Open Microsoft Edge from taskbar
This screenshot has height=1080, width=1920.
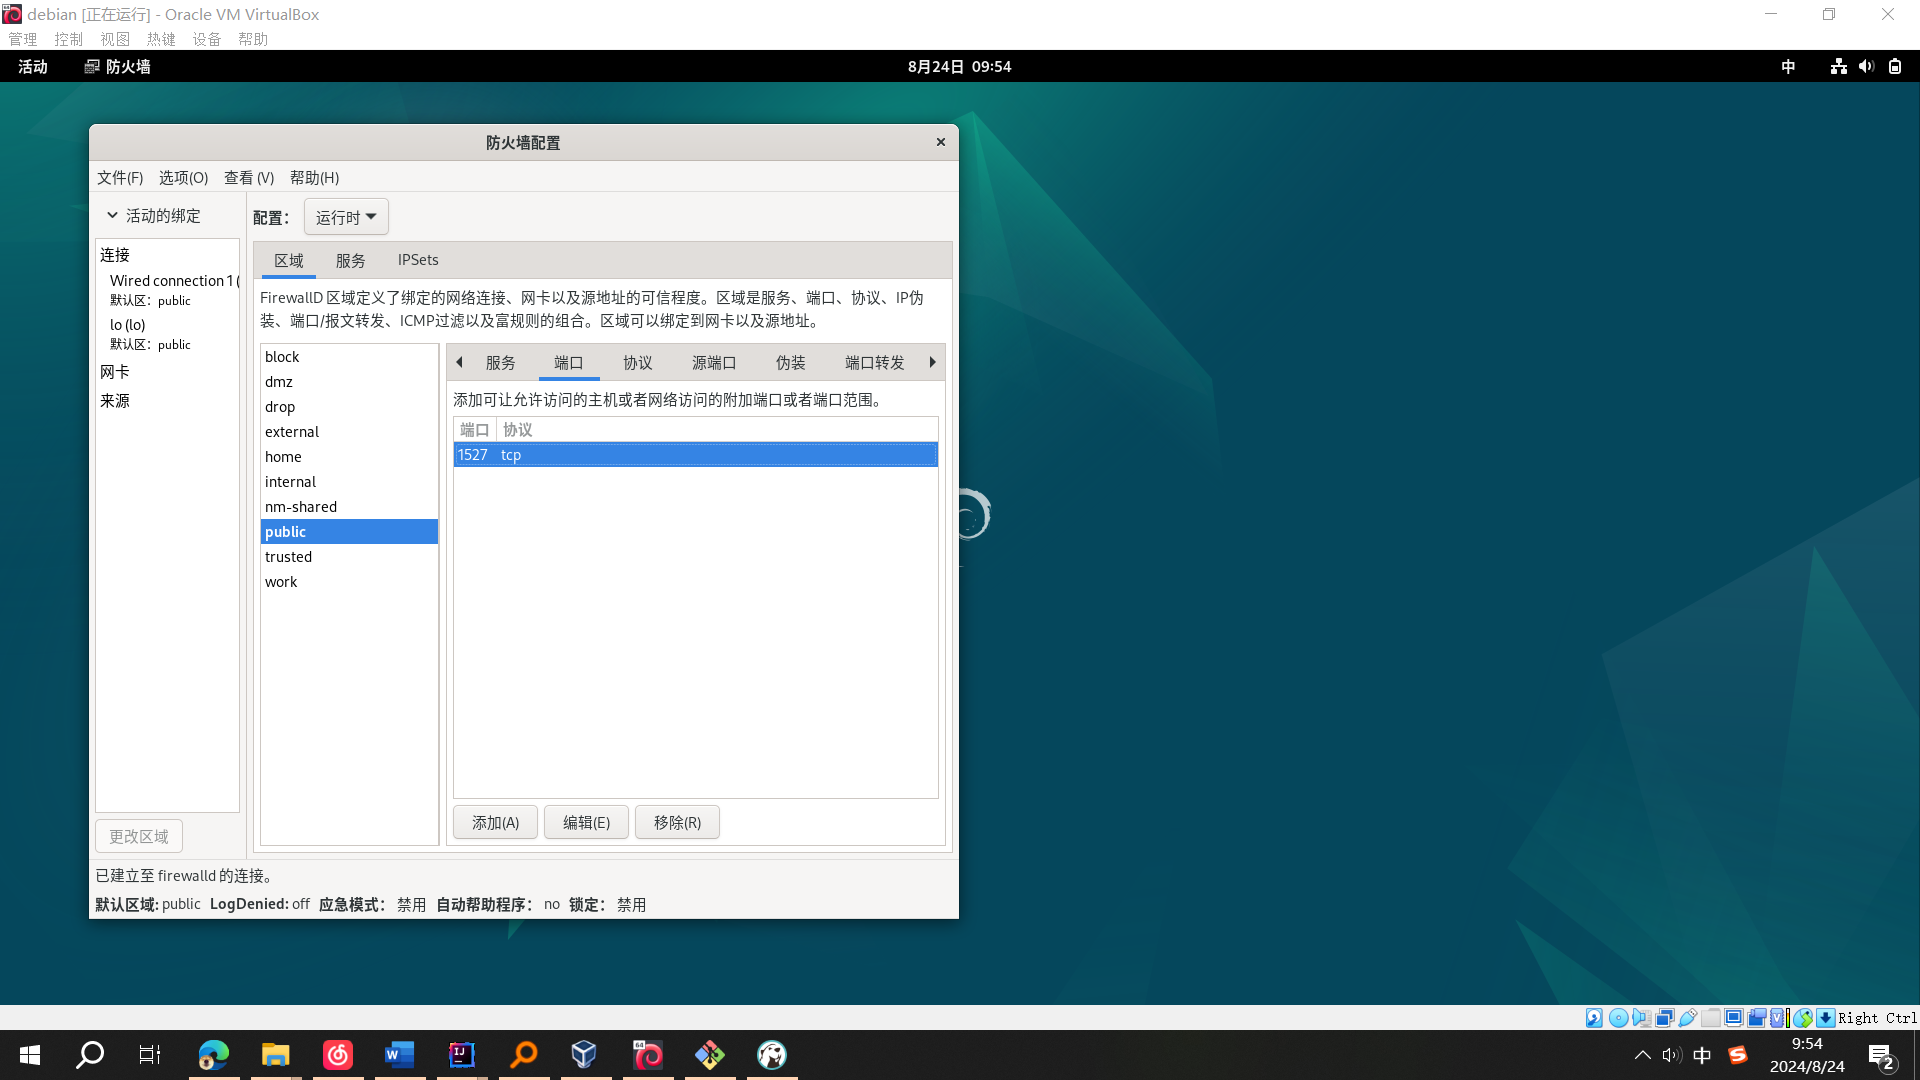tap(213, 1055)
